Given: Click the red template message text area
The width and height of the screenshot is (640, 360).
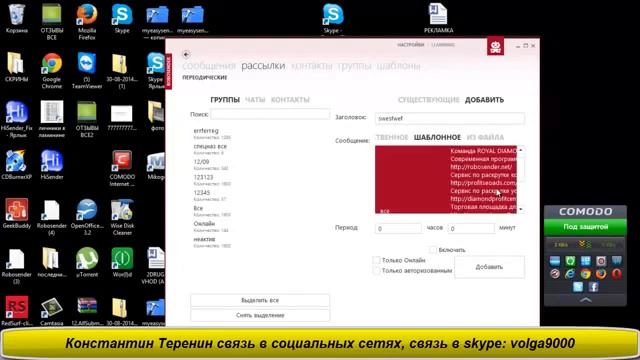Looking at the screenshot, I should 446,180.
